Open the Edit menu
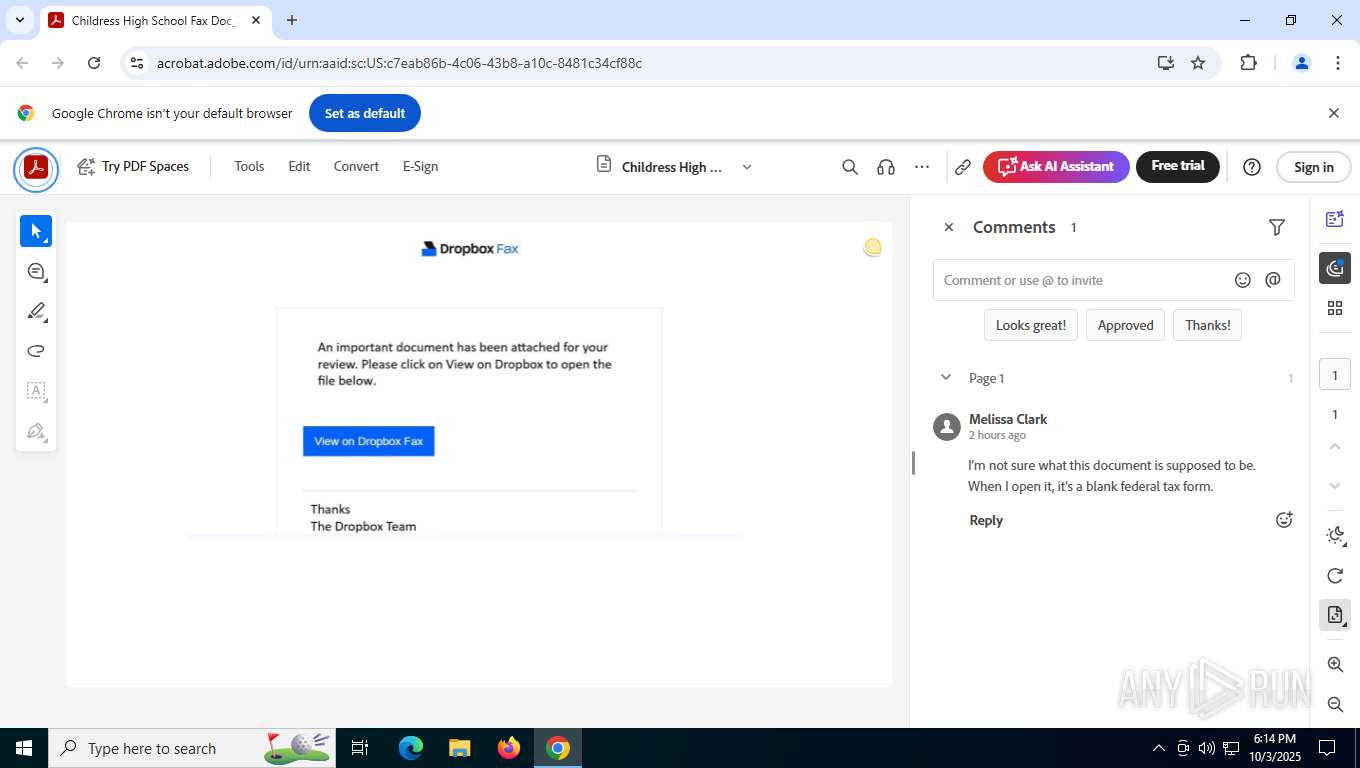The height and width of the screenshot is (768, 1360). tap(299, 167)
